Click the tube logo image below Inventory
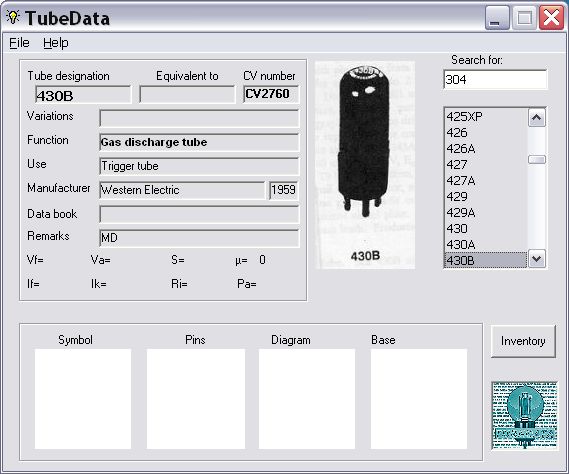This screenshot has height=474, width=569. [525, 416]
